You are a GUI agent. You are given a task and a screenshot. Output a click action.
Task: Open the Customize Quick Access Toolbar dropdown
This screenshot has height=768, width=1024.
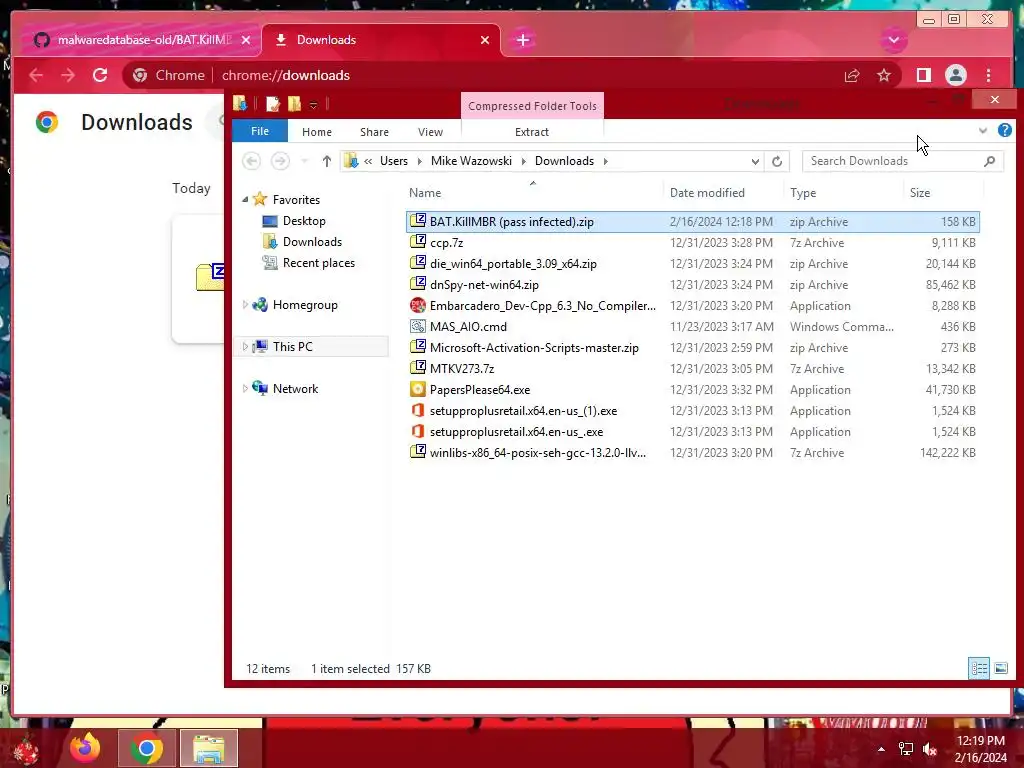coord(313,104)
